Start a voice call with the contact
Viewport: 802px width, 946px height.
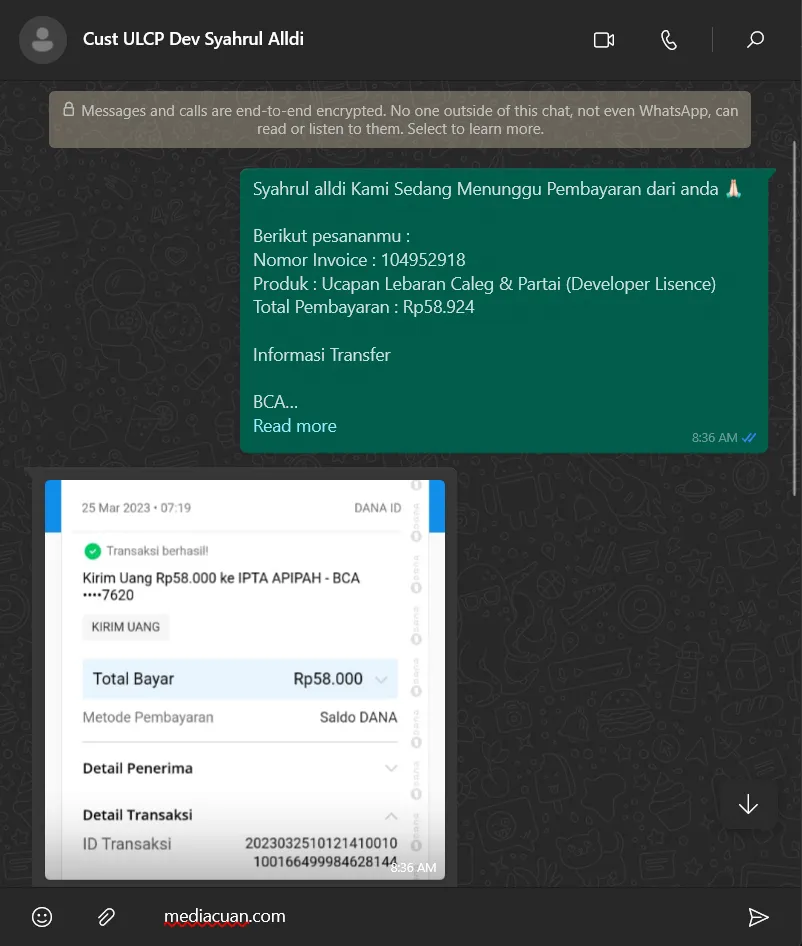tap(669, 40)
